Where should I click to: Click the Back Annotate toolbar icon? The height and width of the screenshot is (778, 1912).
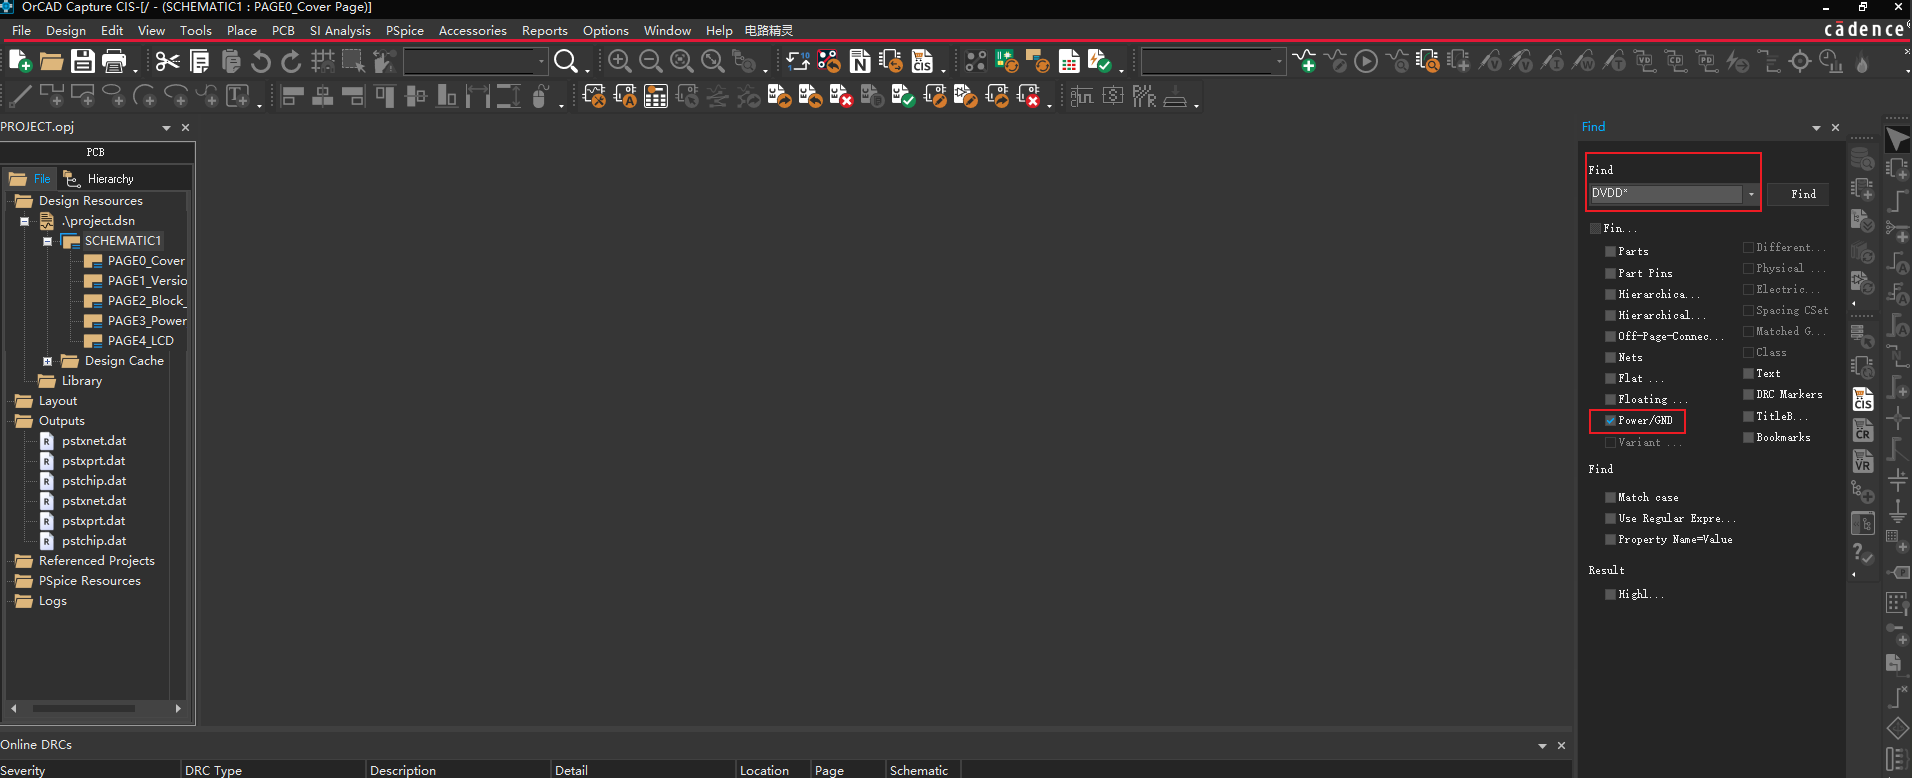click(829, 61)
